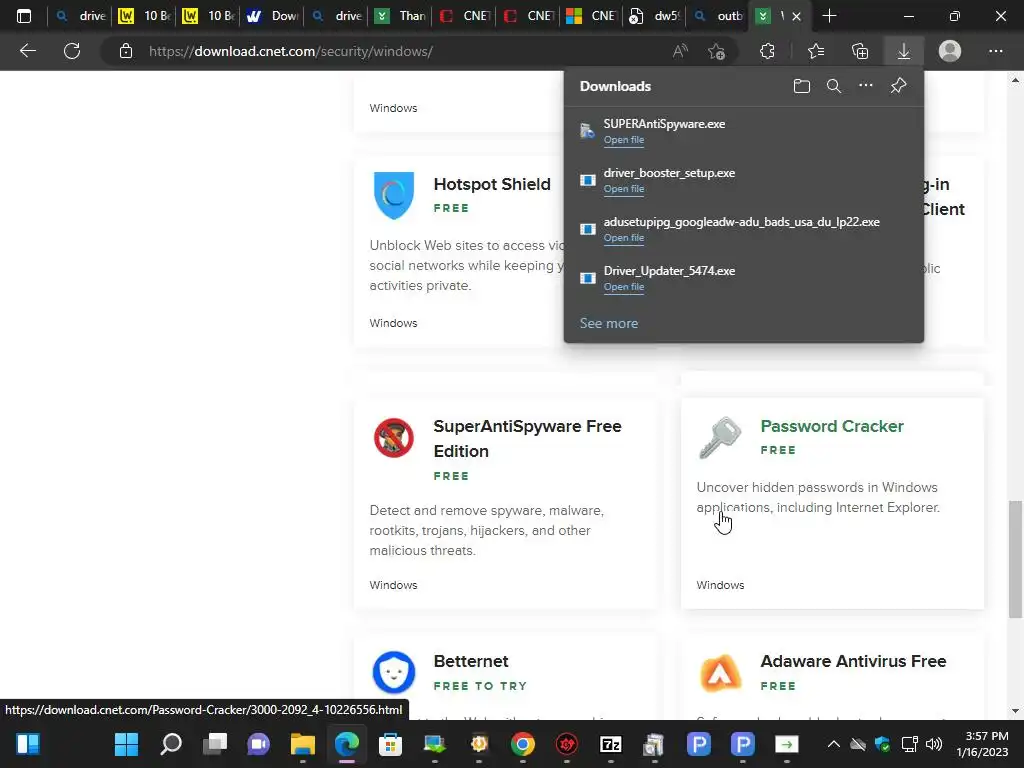Open the Password Cracker title link
The height and width of the screenshot is (768, 1024).
[832, 426]
